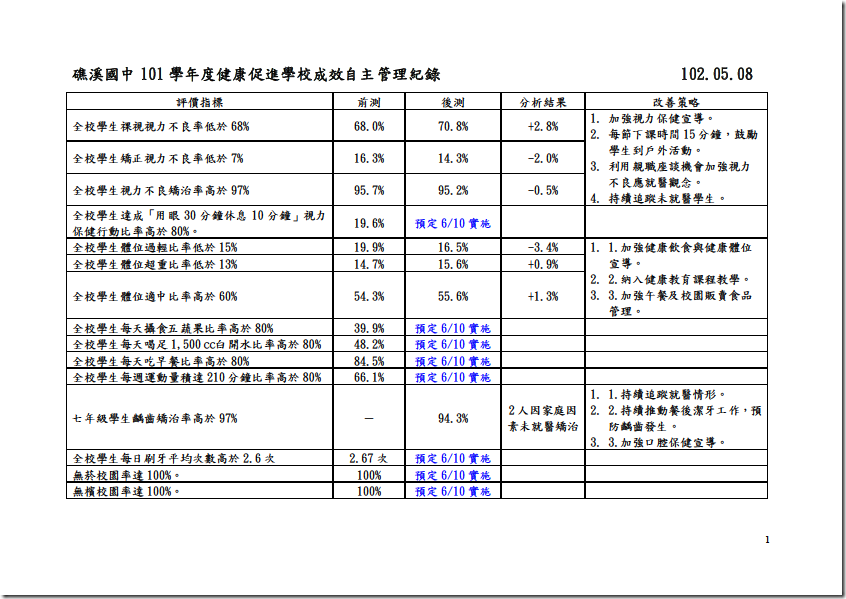Click the row label 全校學生體位超重比率低於13%
This screenshot has width=846, height=599.
point(155,264)
